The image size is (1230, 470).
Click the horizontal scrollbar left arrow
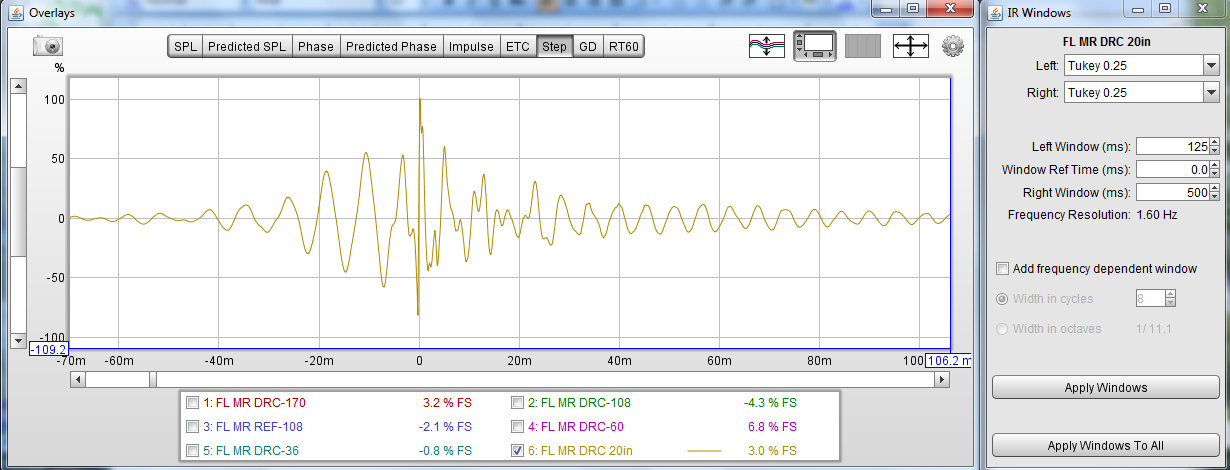77,379
